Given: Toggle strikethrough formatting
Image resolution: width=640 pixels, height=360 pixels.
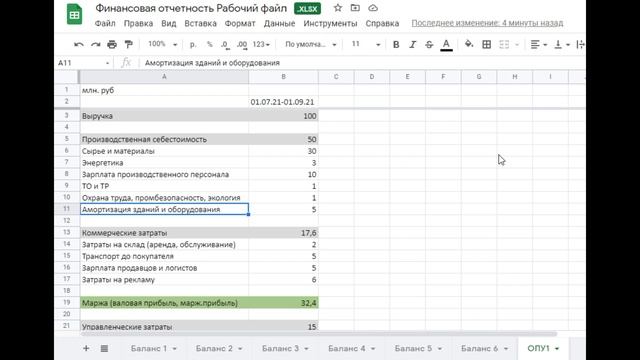Looking at the screenshot, I should point(429,44).
